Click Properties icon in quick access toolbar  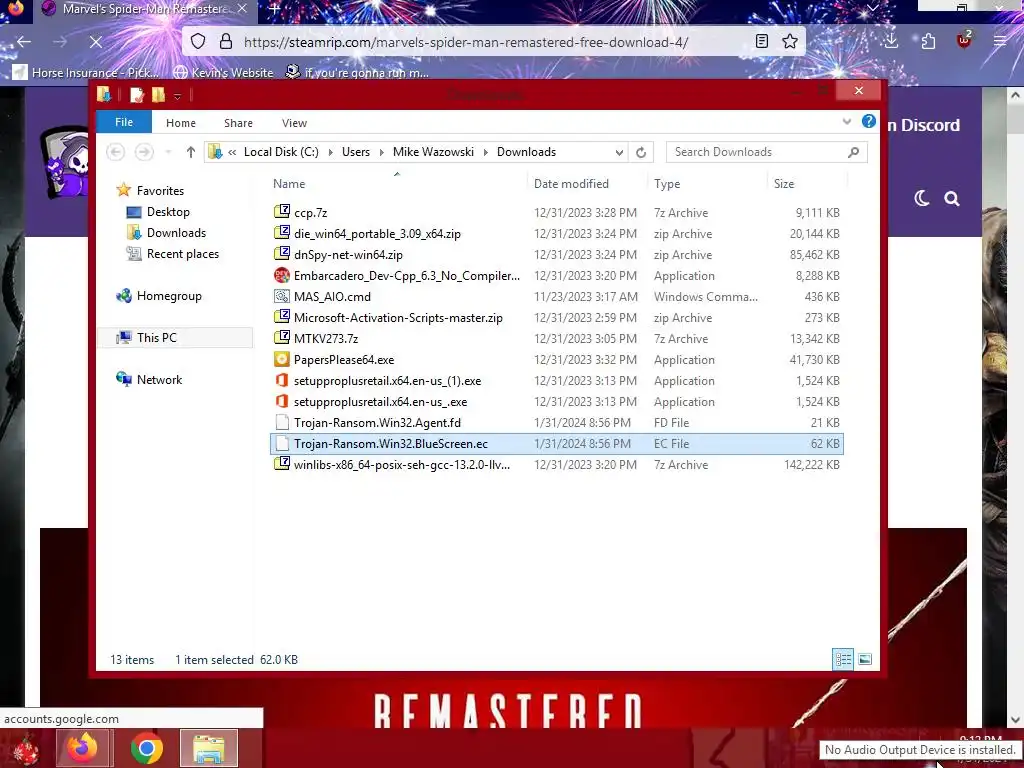point(136,95)
